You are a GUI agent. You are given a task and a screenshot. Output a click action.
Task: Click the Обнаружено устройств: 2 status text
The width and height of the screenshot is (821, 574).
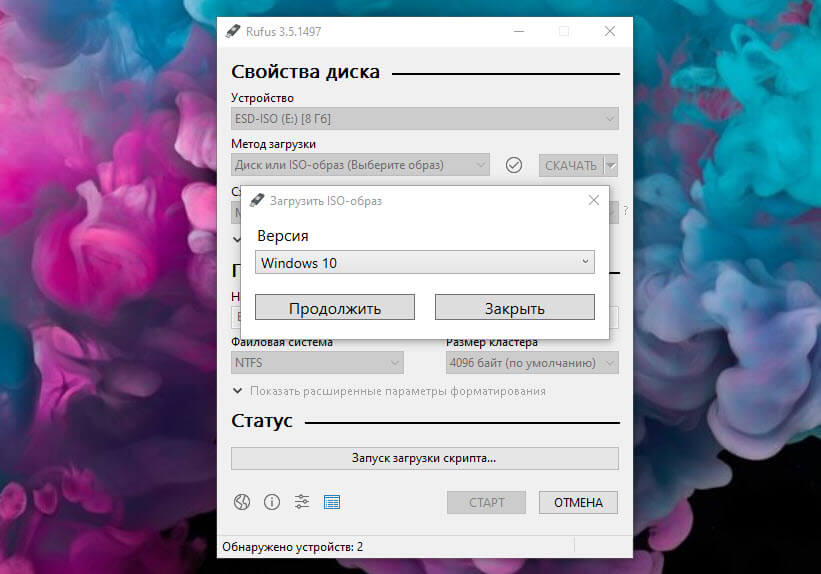[x=292, y=547]
